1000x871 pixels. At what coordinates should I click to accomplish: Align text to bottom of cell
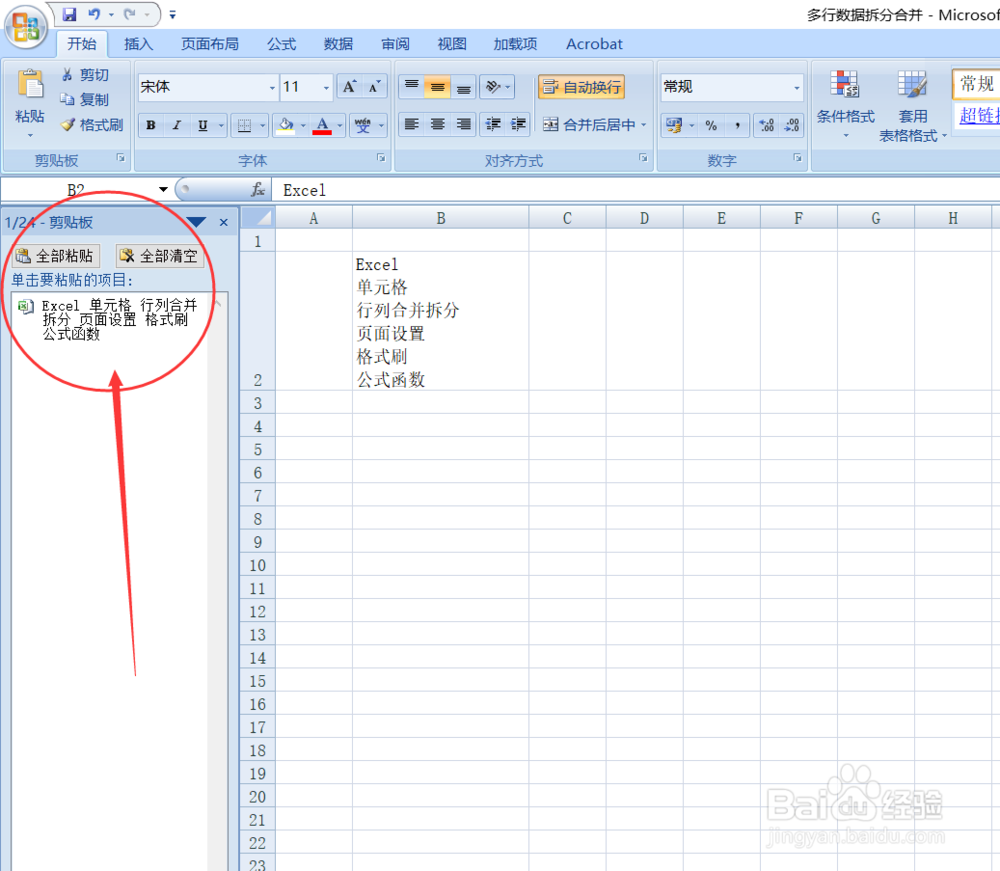[464, 87]
